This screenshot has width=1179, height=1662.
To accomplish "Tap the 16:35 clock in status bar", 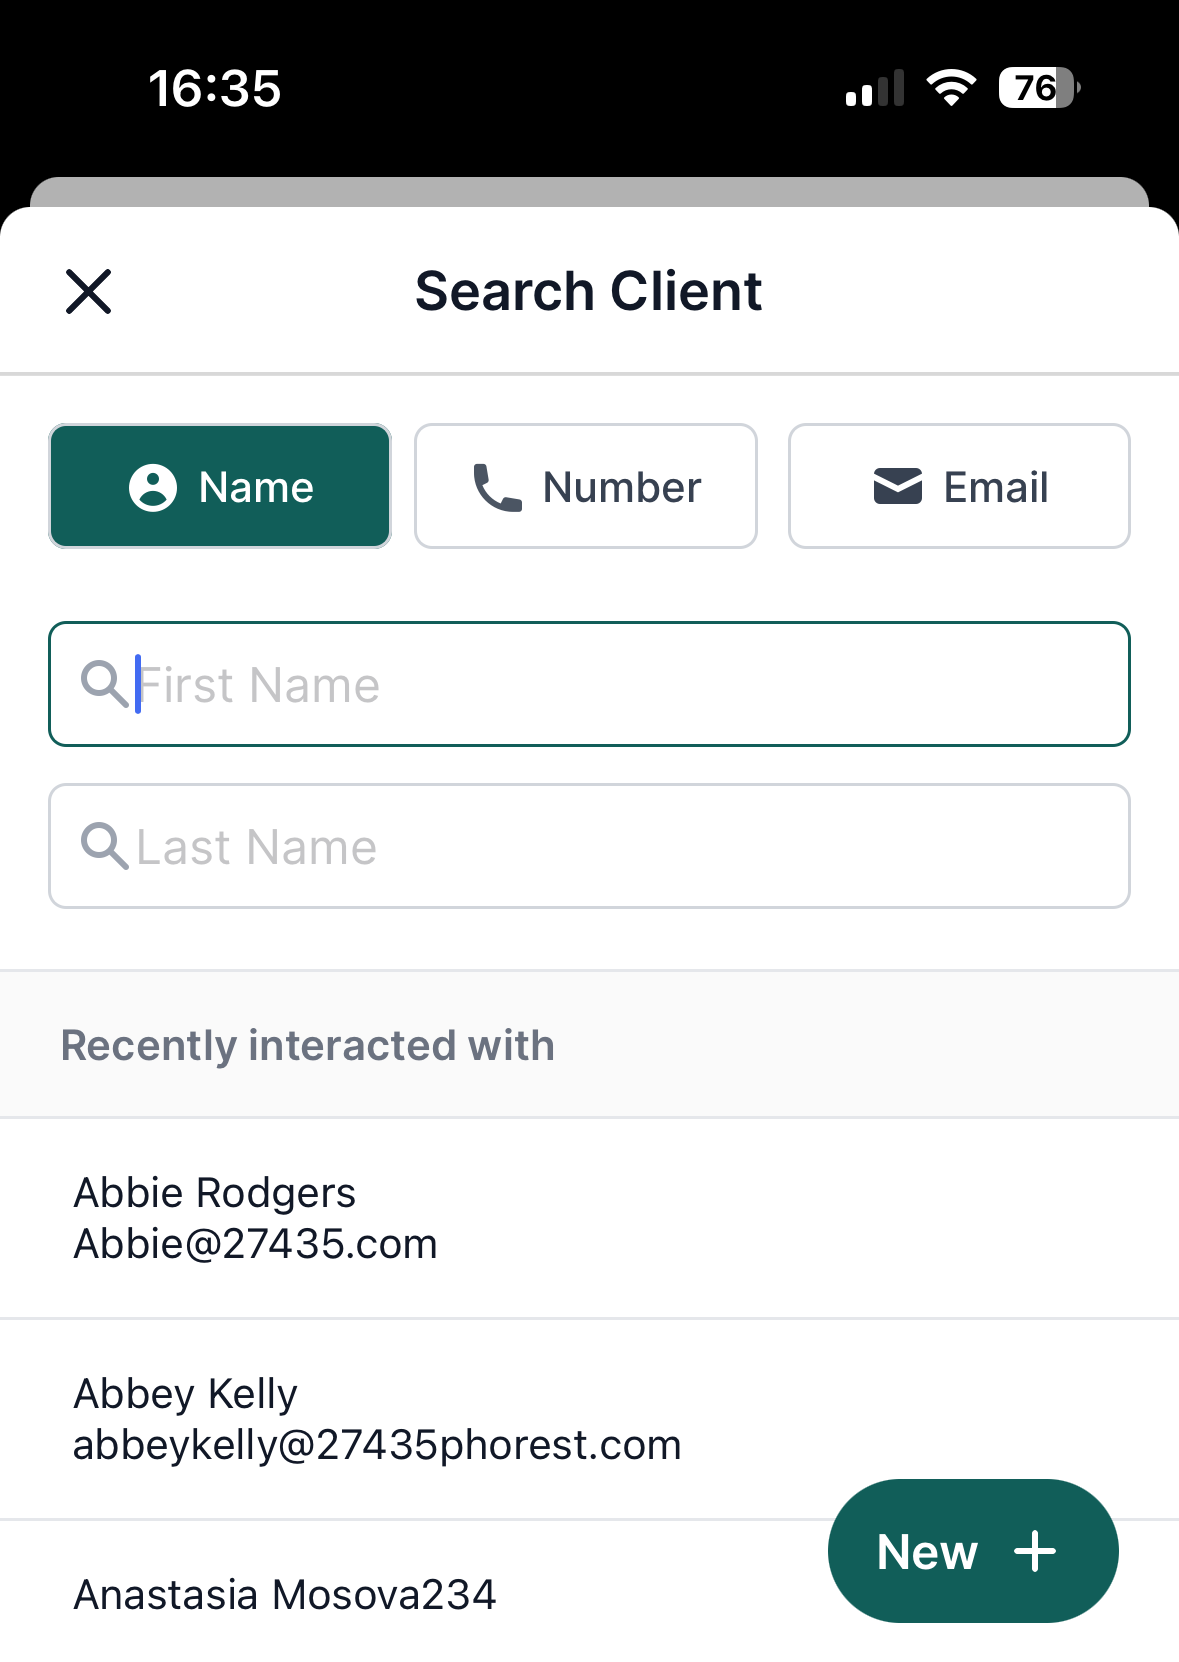I will 215,88.
